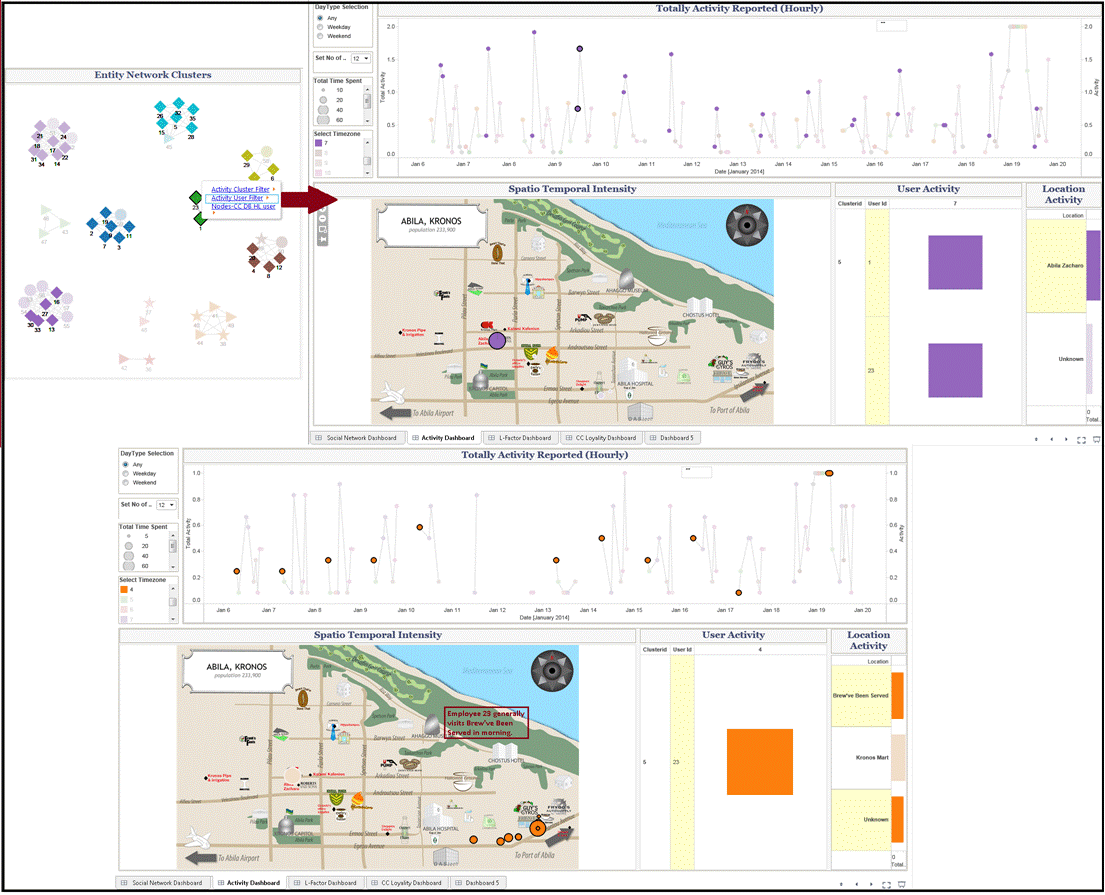This screenshot has height=895, width=1105.
Task: Click the large orange target marker on lower map
Action: point(538,827)
